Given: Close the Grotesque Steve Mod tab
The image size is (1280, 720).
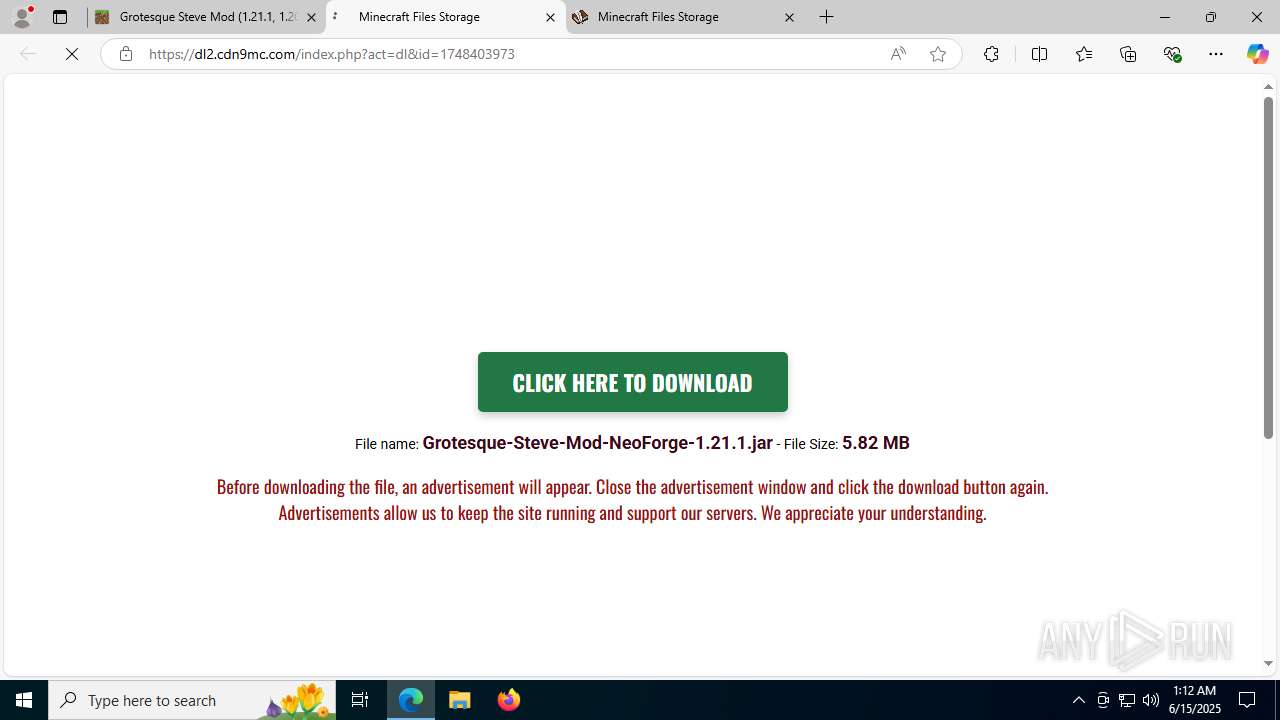Looking at the screenshot, I should [311, 17].
